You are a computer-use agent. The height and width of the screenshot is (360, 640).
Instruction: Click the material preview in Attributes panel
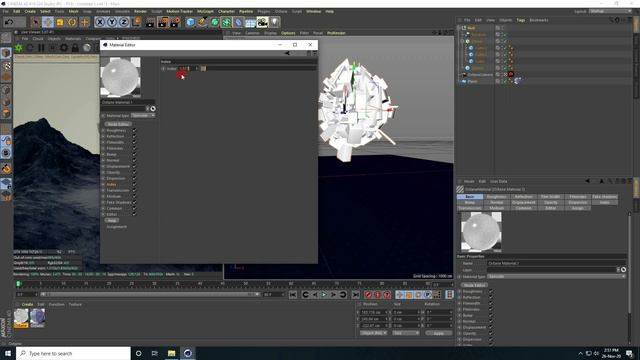pyautogui.click(x=481, y=231)
